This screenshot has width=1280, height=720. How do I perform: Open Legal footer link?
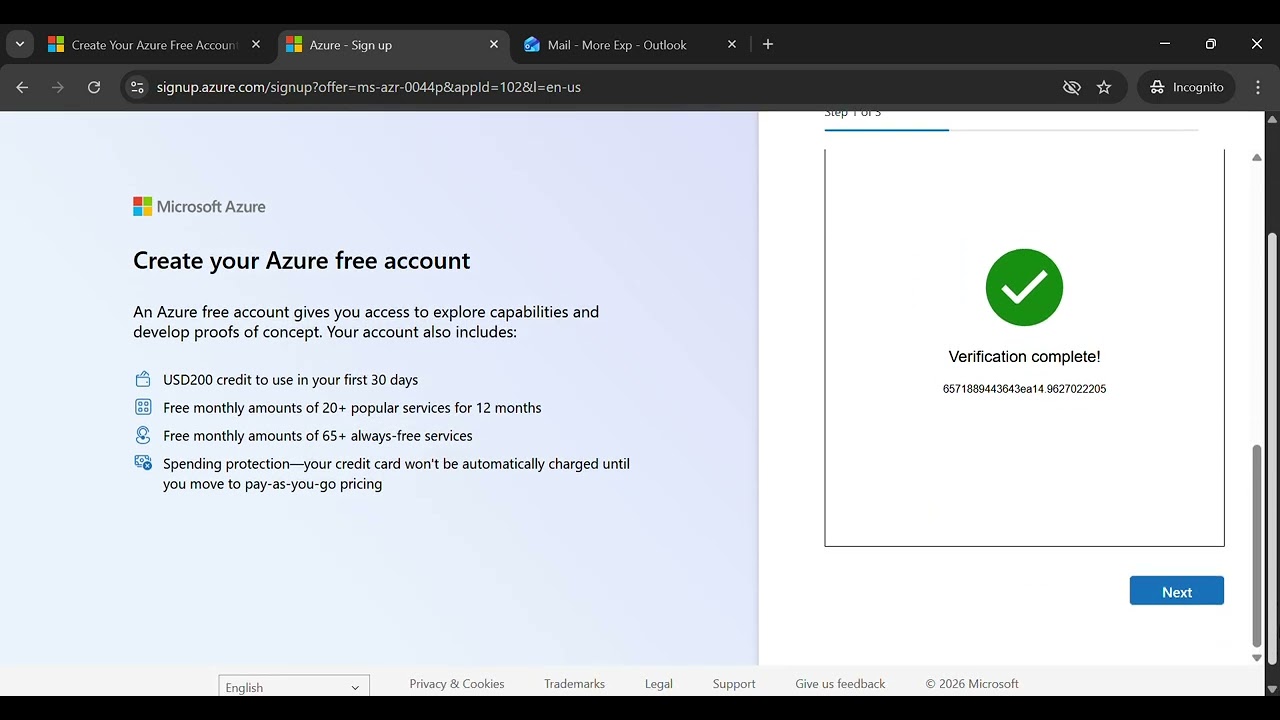(x=659, y=684)
